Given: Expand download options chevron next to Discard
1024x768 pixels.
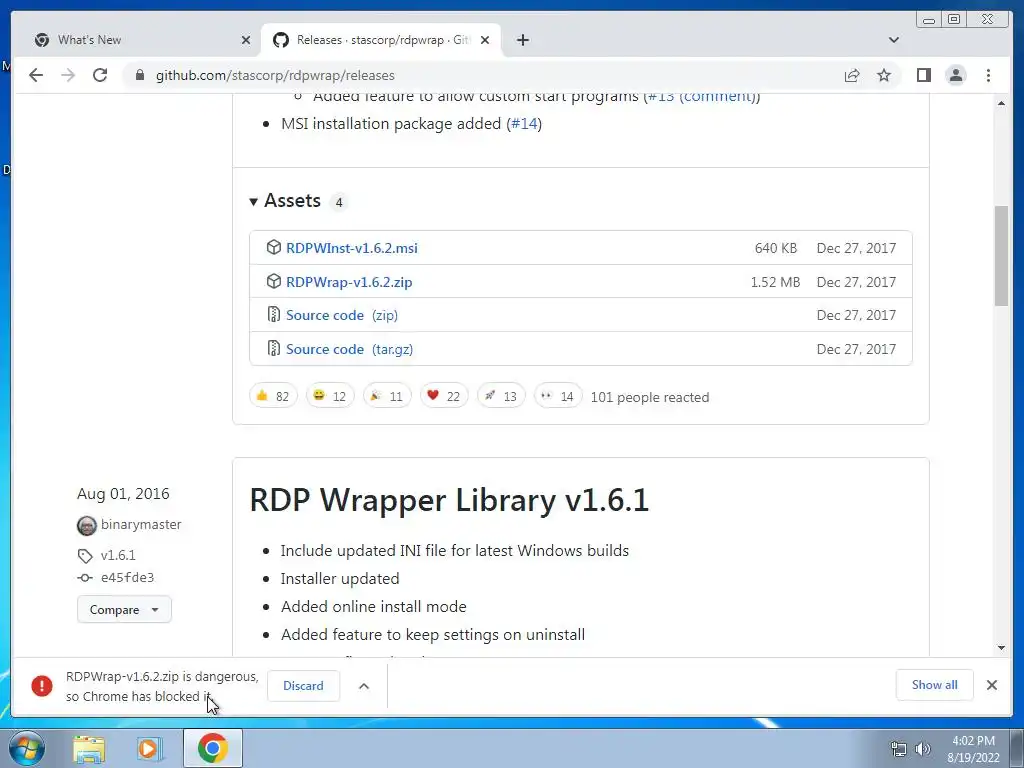Looking at the screenshot, I should (364, 686).
